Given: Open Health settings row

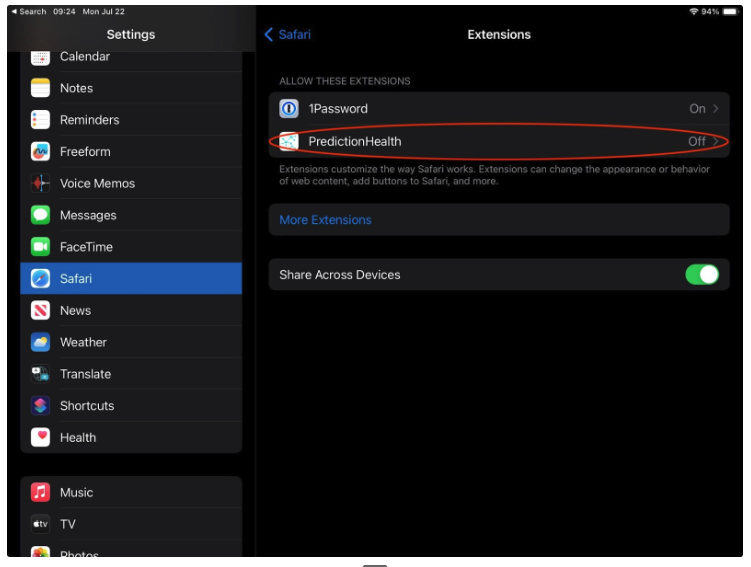Looking at the screenshot, I should pyautogui.click(x=131, y=437).
